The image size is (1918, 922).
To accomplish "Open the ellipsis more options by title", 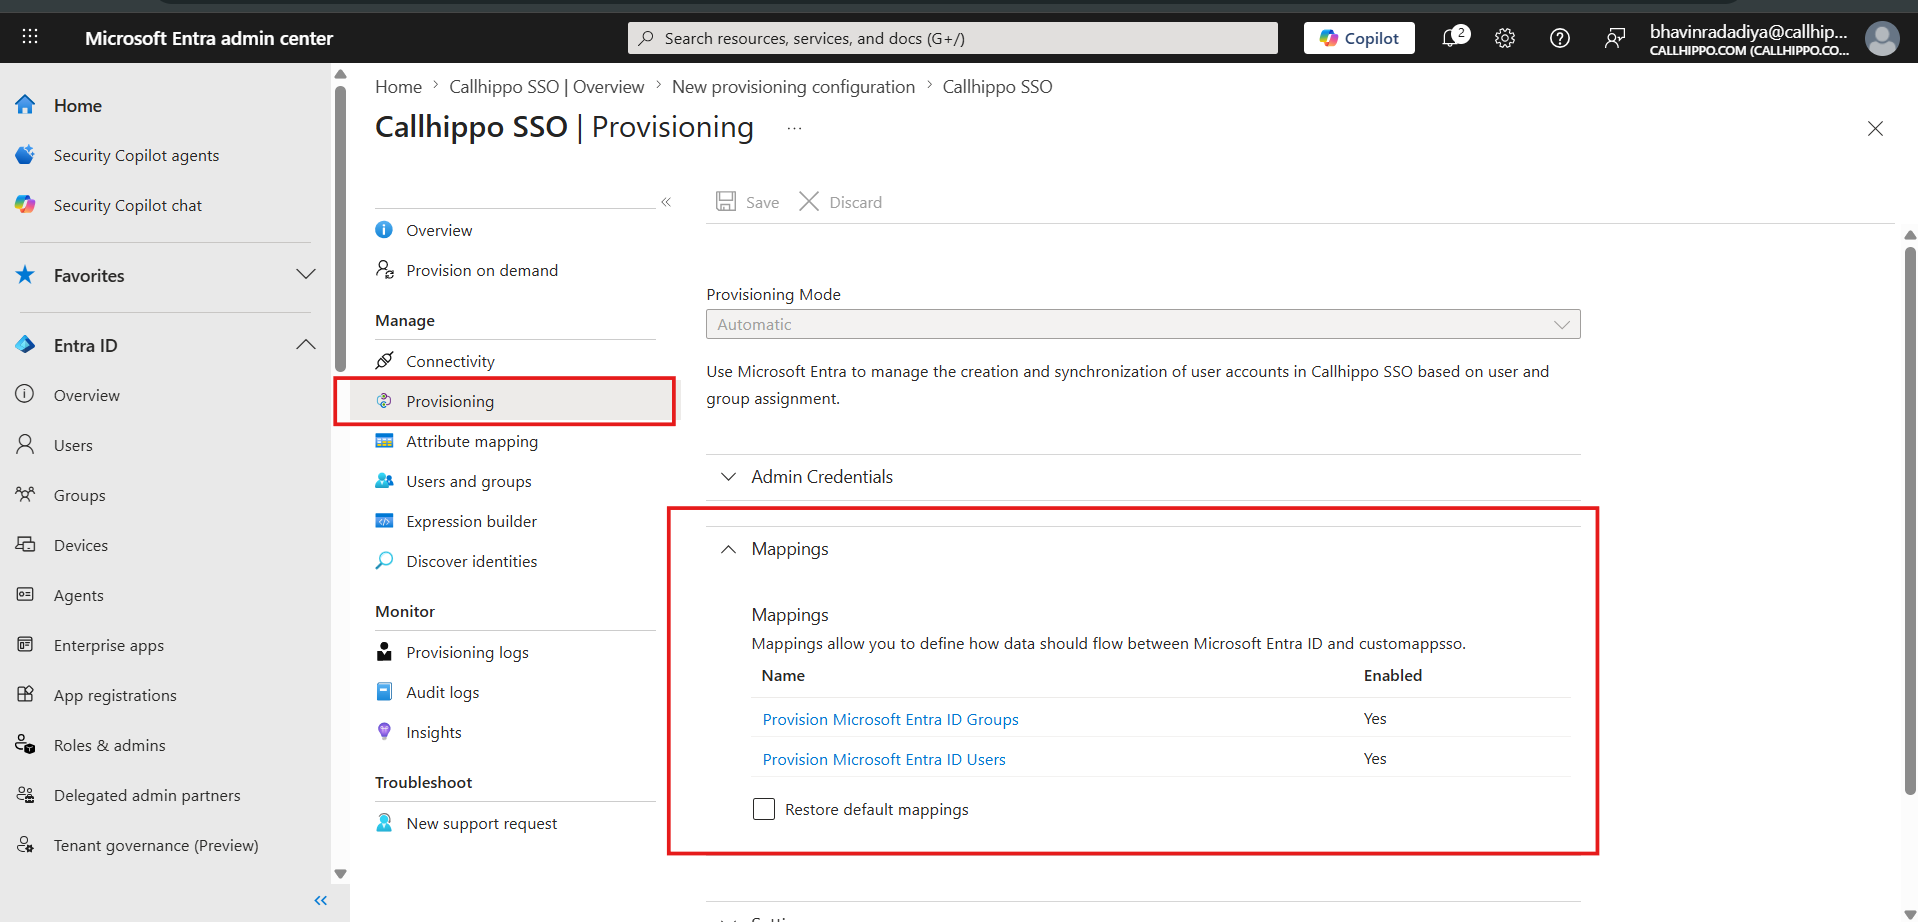I will tap(794, 129).
